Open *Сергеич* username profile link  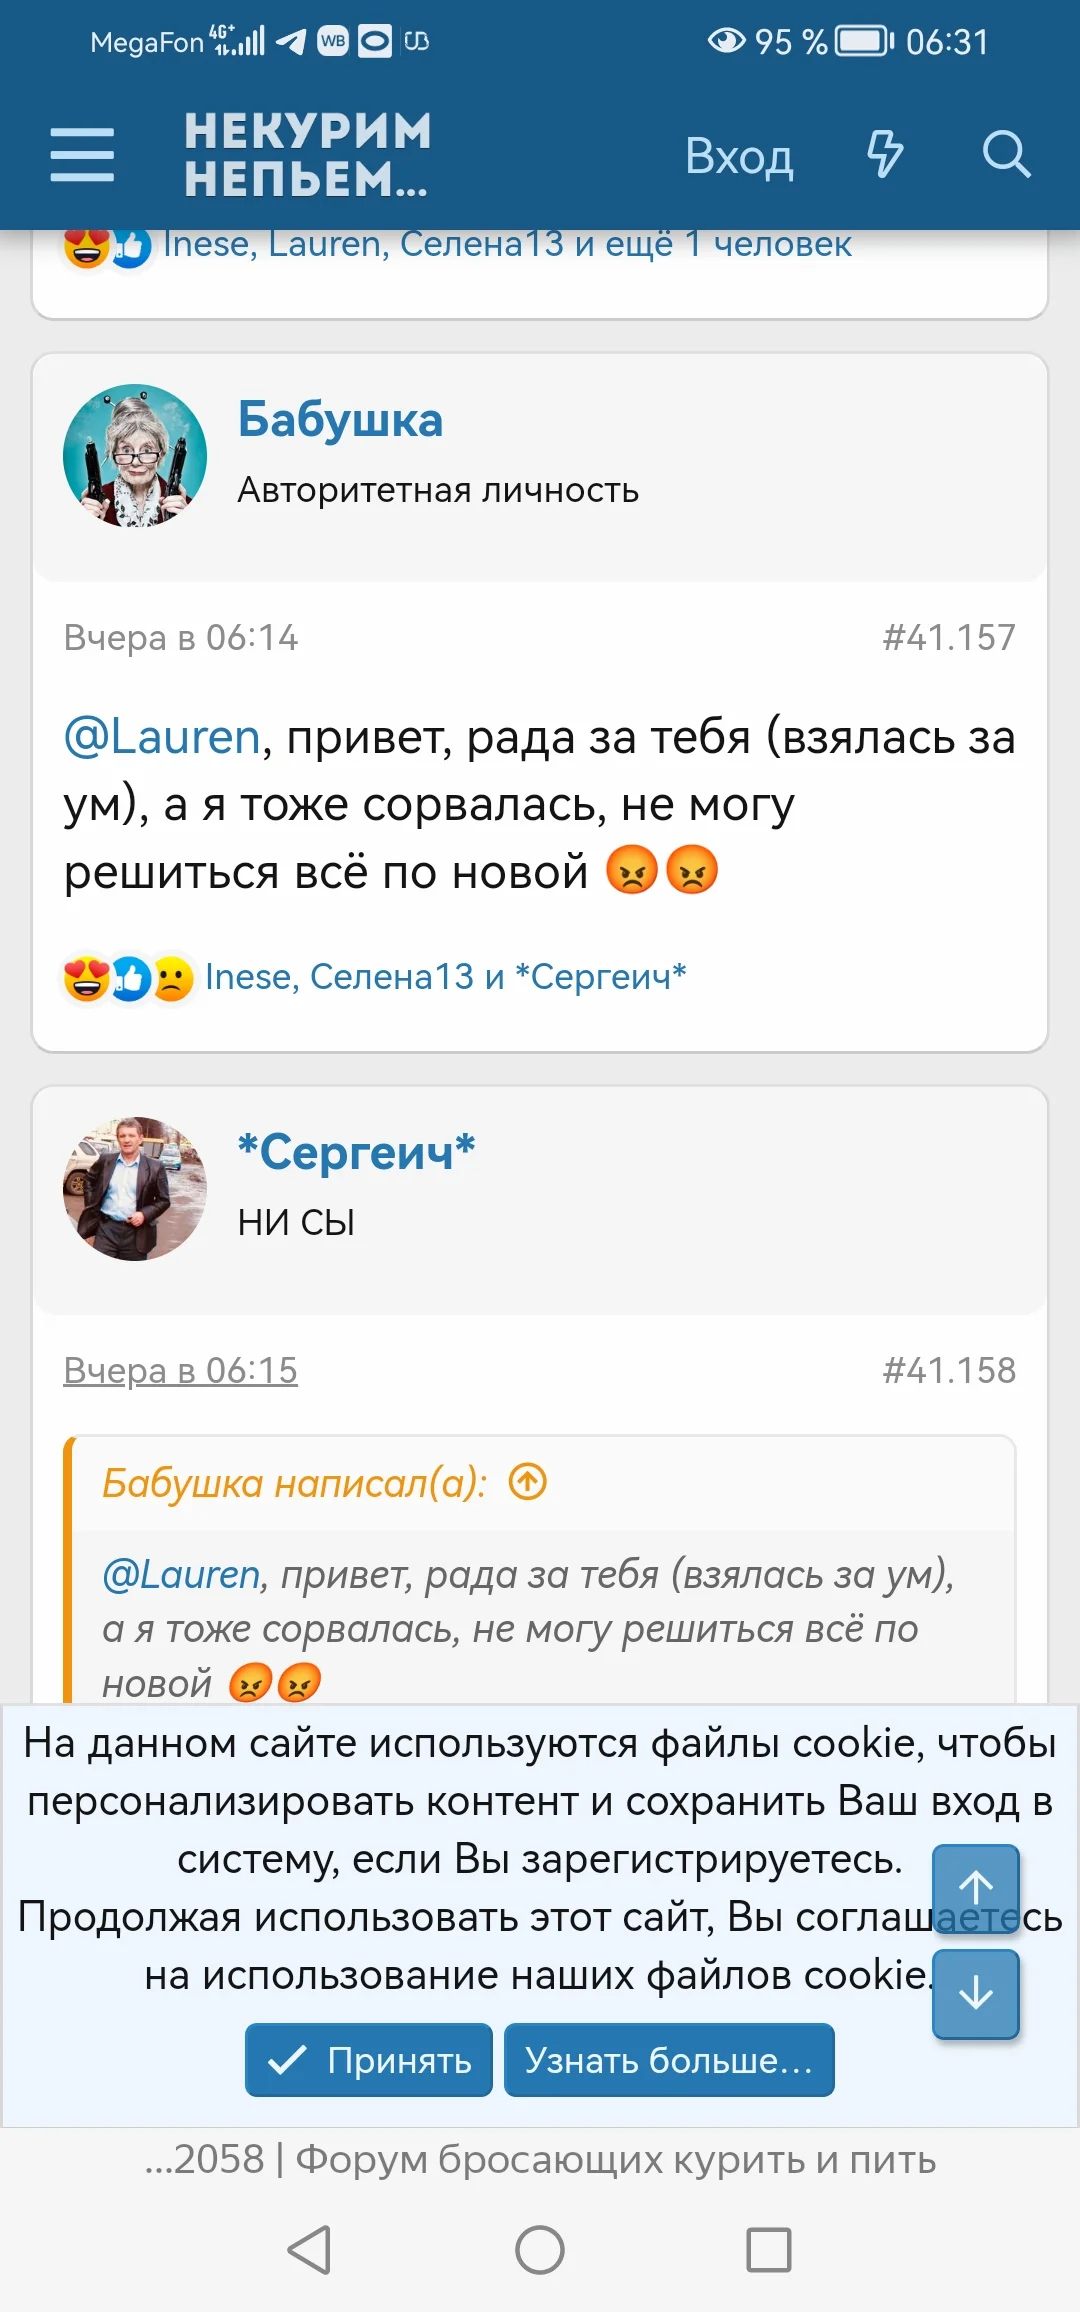point(356,1152)
